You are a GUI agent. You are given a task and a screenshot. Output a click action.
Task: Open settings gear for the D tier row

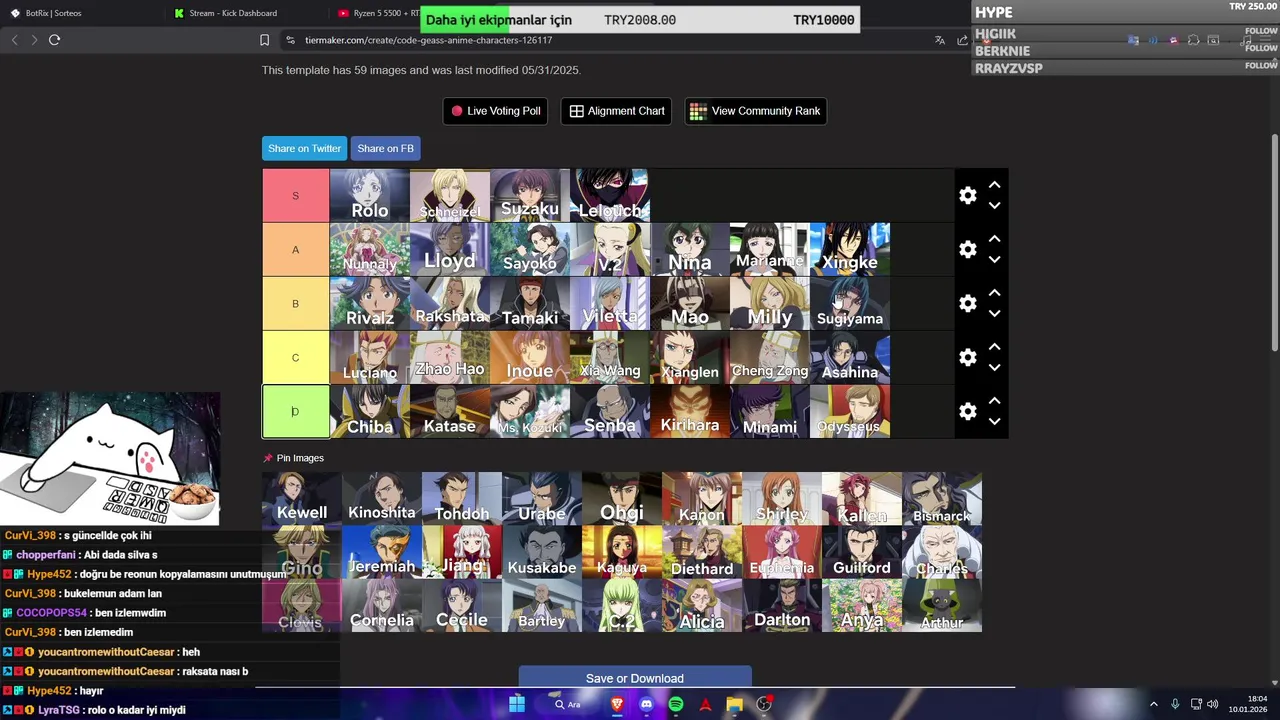pyautogui.click(x=967, y=412)
